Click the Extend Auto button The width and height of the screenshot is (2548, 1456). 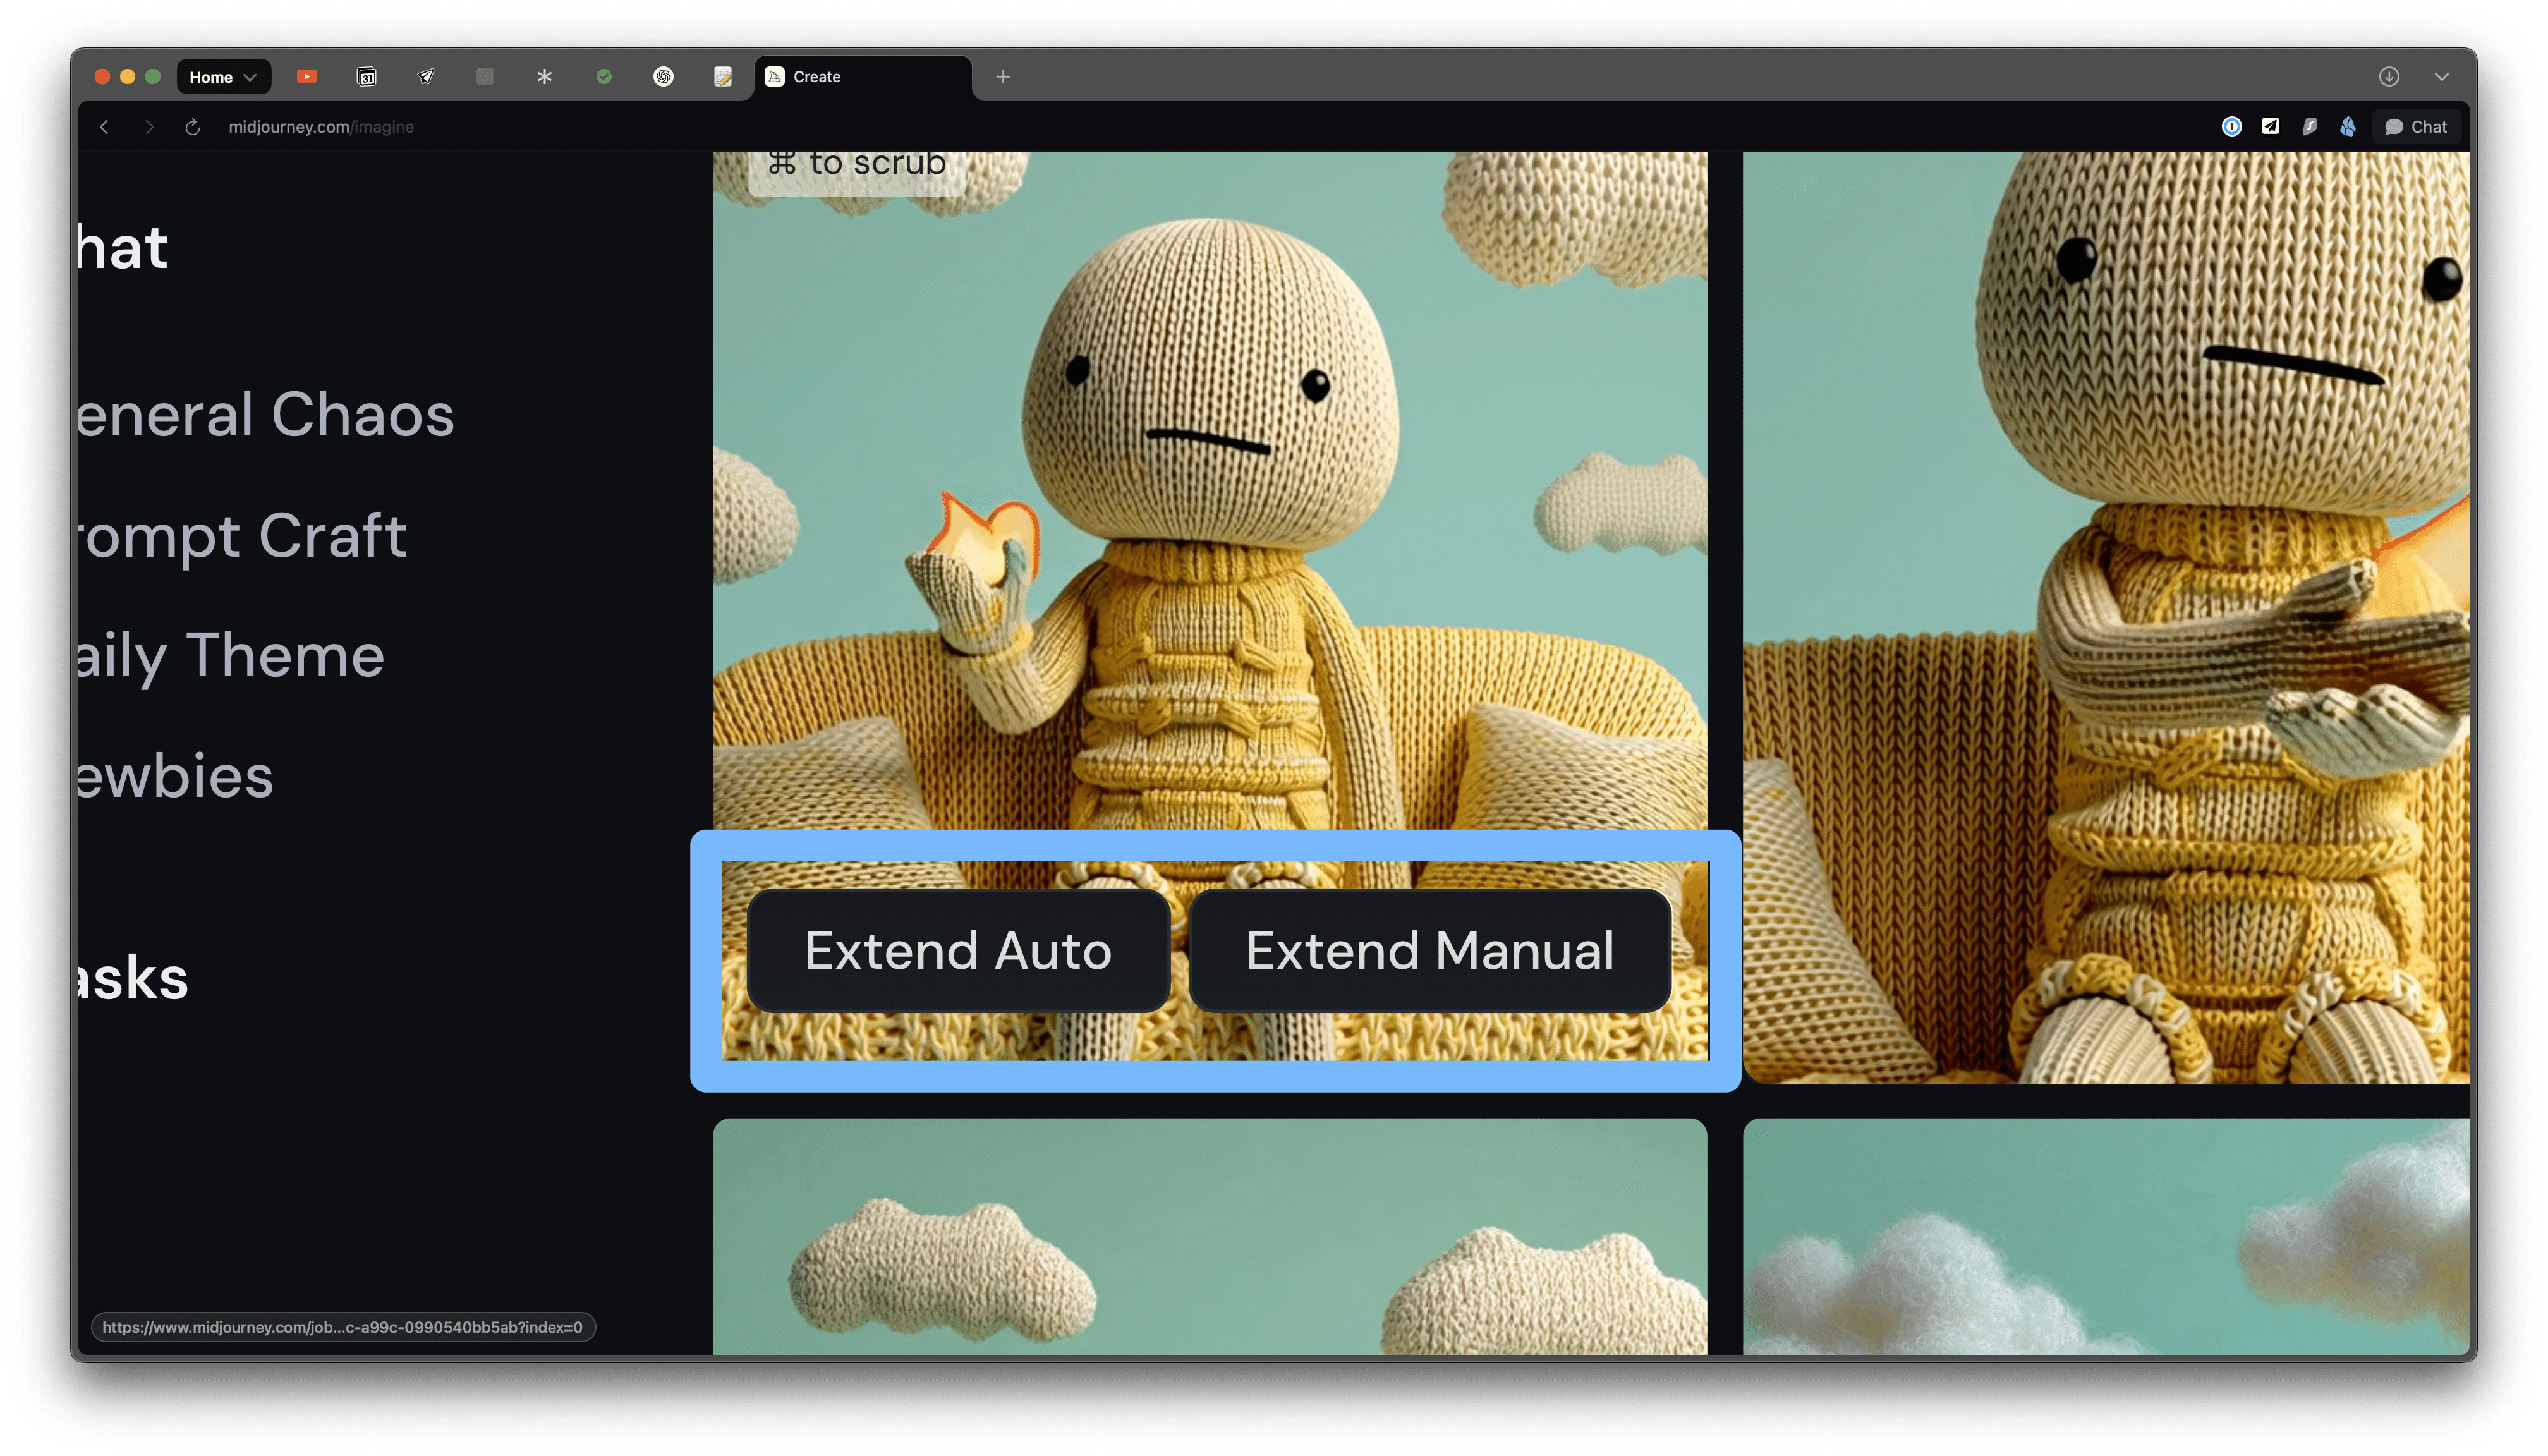pos(958,950)
